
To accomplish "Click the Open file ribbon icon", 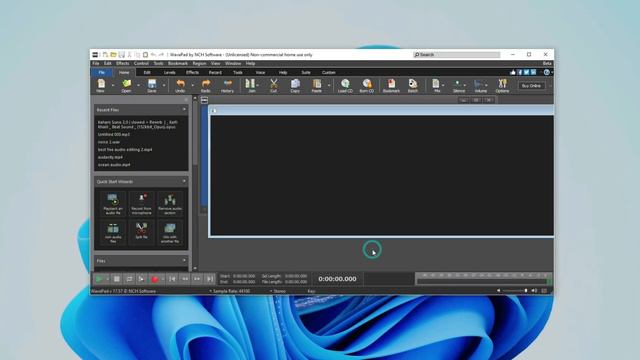I will tap(127, 85).
